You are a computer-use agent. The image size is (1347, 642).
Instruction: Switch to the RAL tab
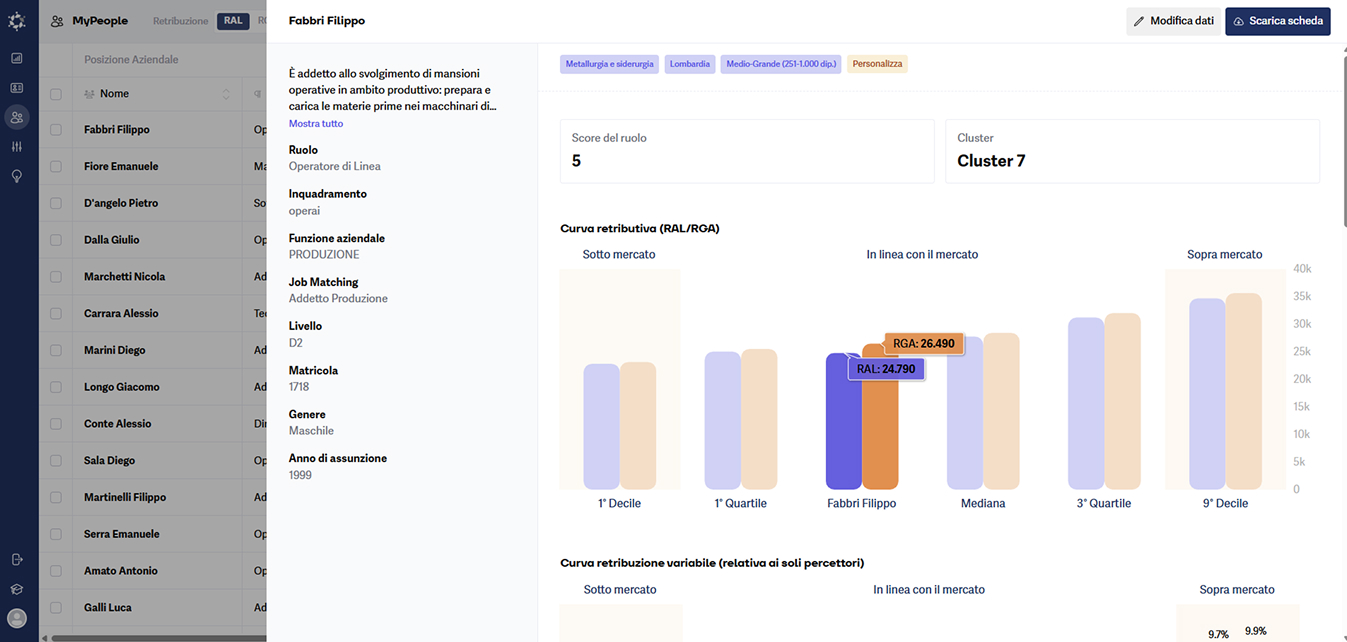(233, 21)
